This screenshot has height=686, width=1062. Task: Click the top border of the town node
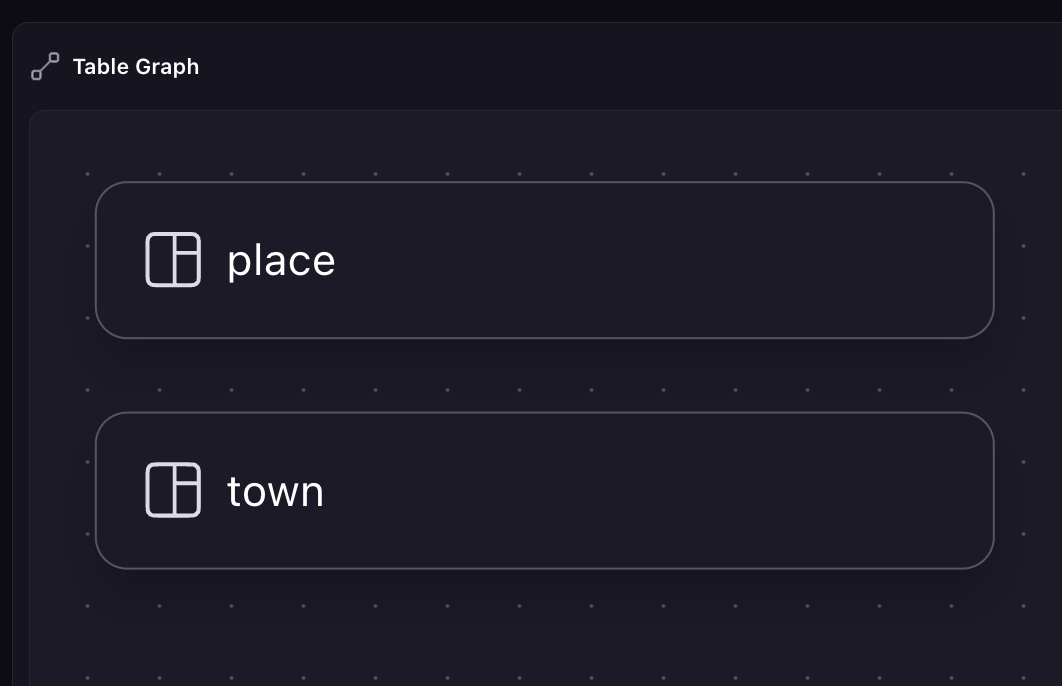click(x=544, y=413)
